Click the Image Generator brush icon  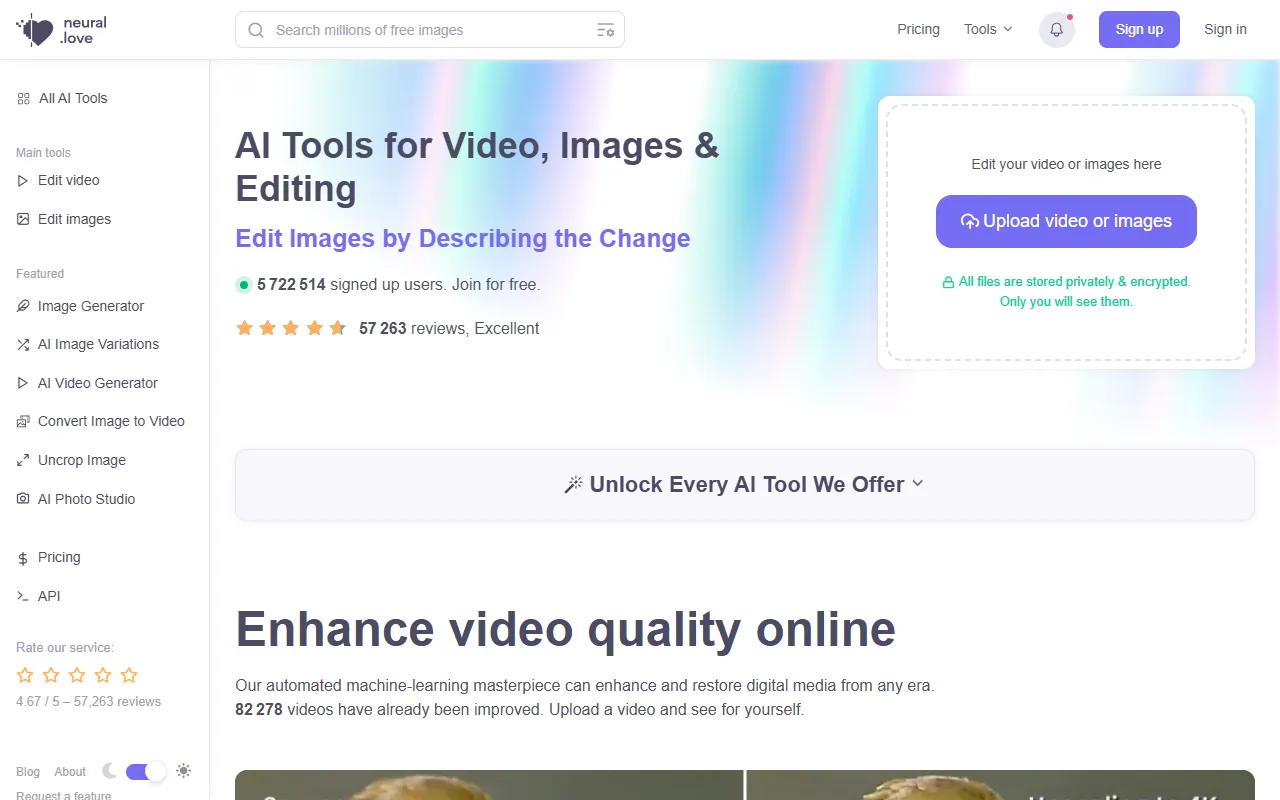click(x=23, y=306)
